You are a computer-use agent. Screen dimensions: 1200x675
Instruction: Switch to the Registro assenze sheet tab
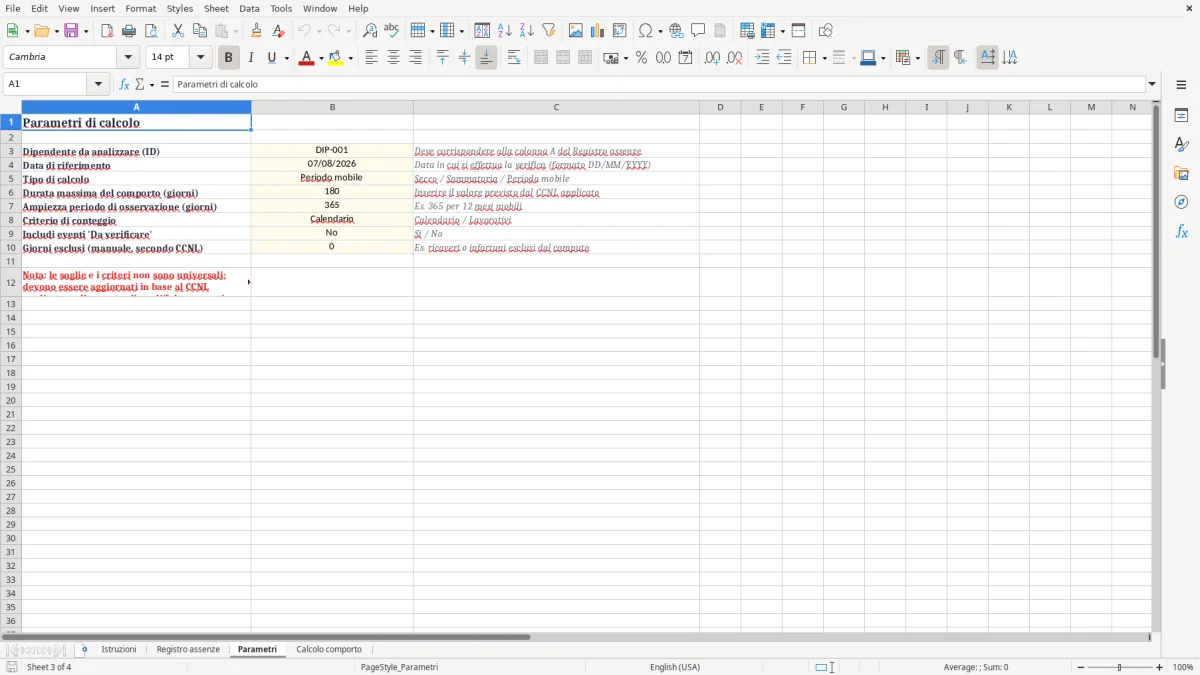click(188, 650)
